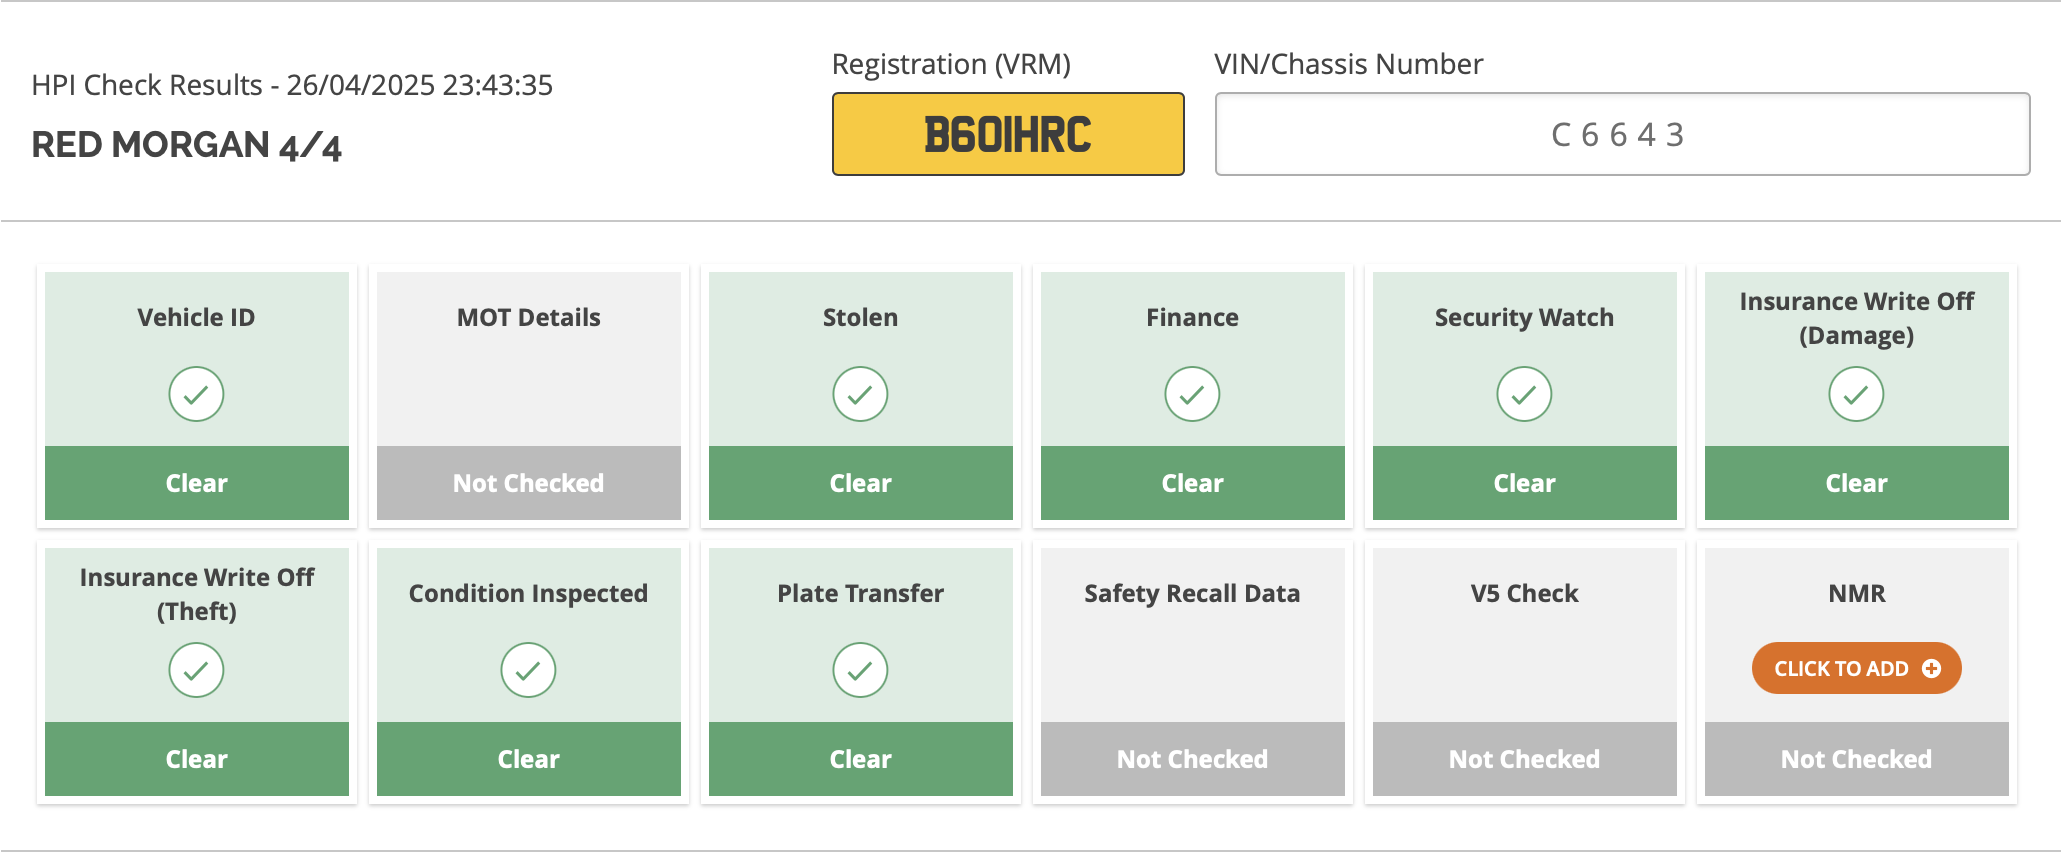Click the Security Watch checkmark icon
The width and height of the screenshot is (2070, 860).
pyautogui.click(x=1524, y=394)
